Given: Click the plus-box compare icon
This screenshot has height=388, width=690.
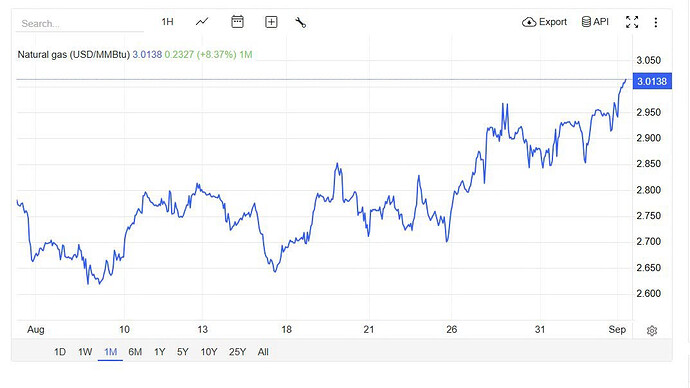Looking at the screenshot, I should coord(271,22).
